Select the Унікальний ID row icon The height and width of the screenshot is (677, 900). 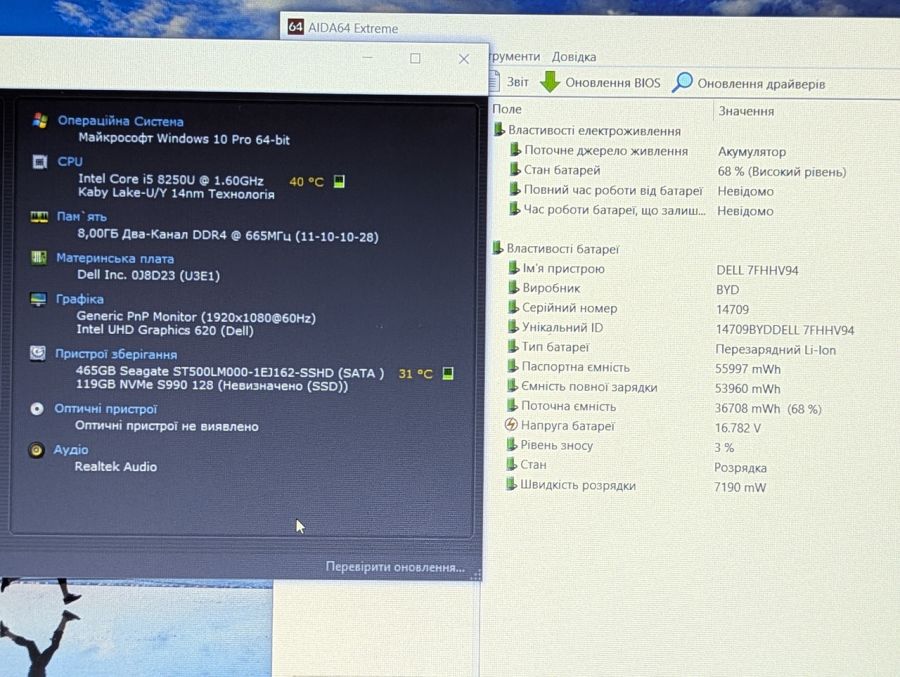(513, 327)
